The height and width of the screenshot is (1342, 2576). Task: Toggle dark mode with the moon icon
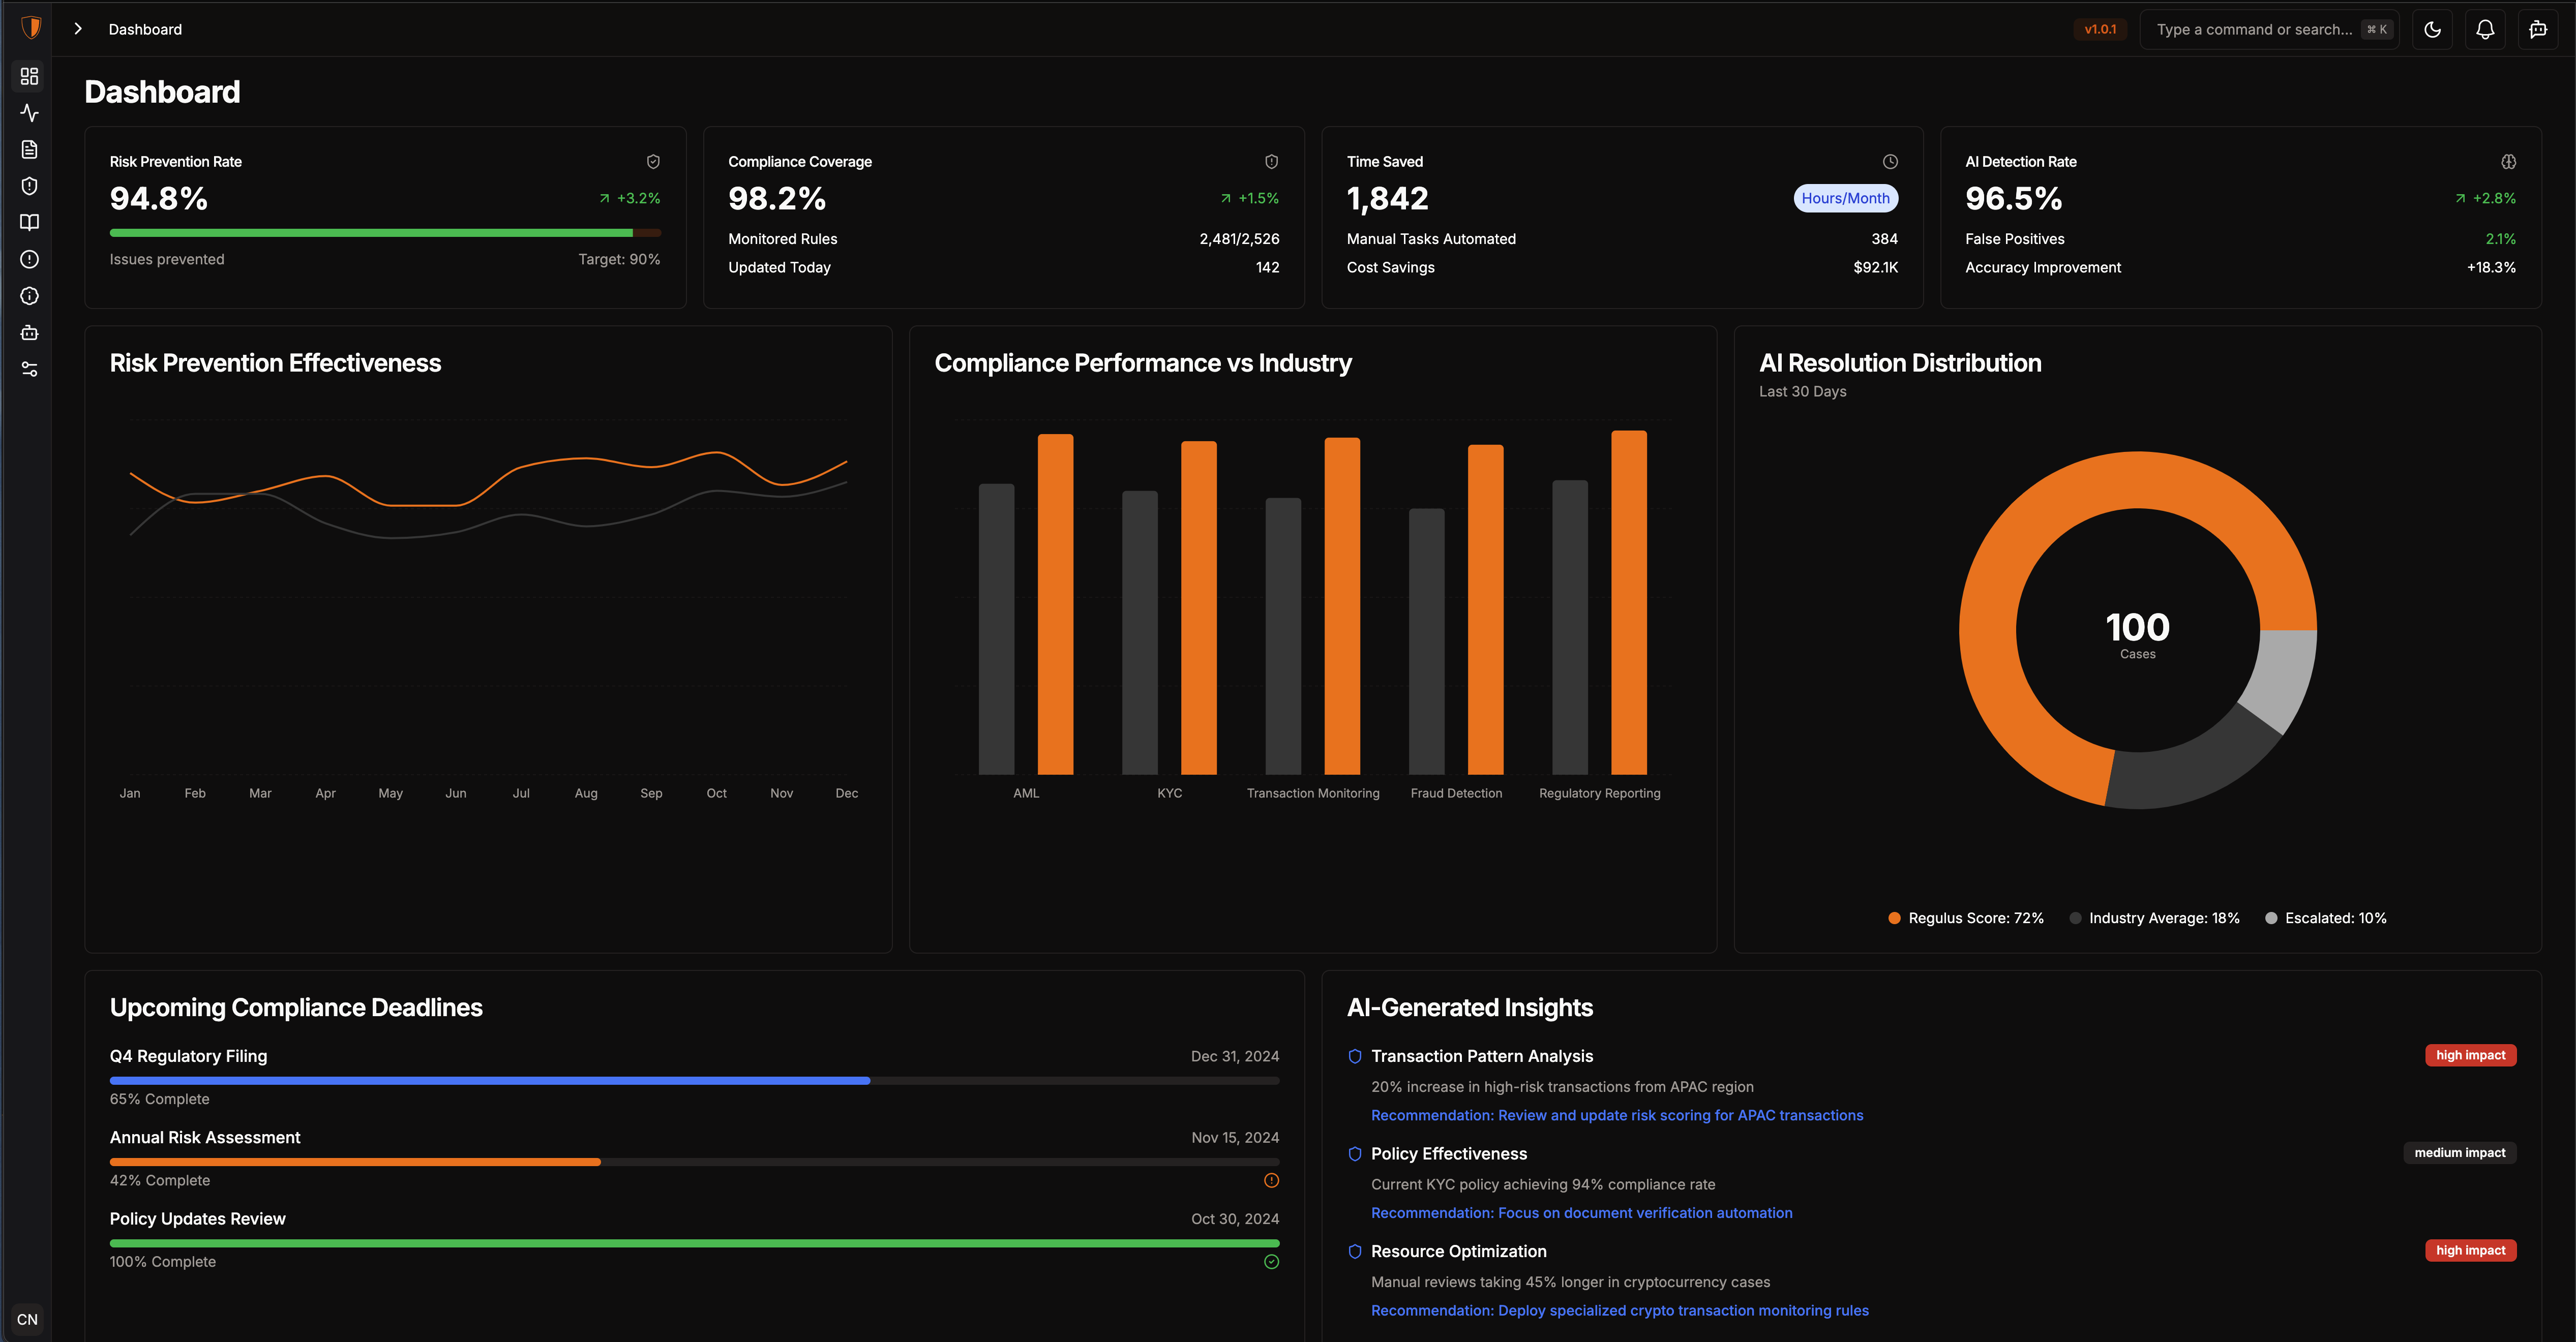click(x=2433, y=29)
